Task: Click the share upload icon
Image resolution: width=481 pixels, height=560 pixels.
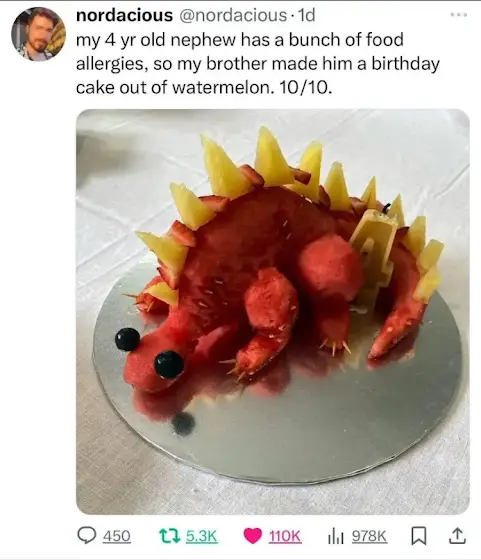Action: tap(458, 536)
